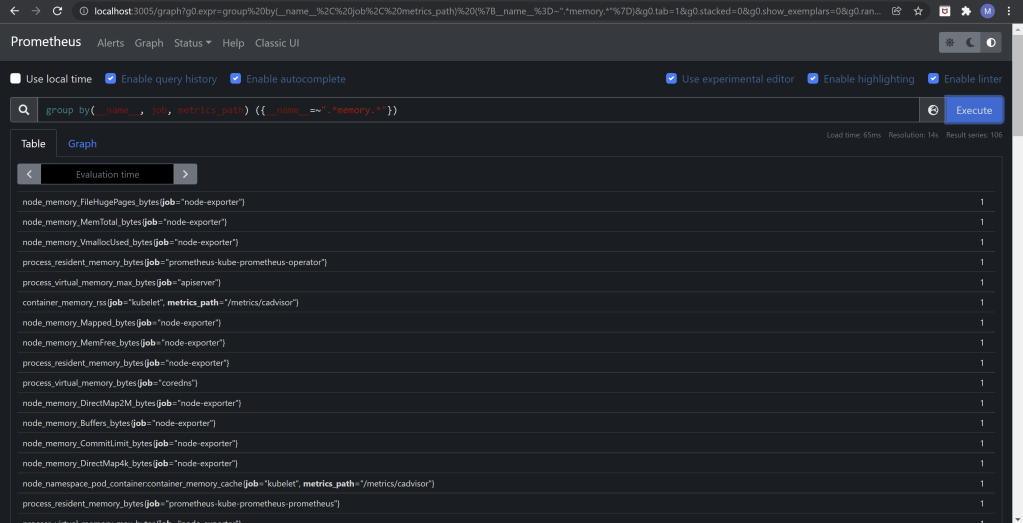
Task: Switch to the light theme sun icon
Action: (x=950, y=43)
